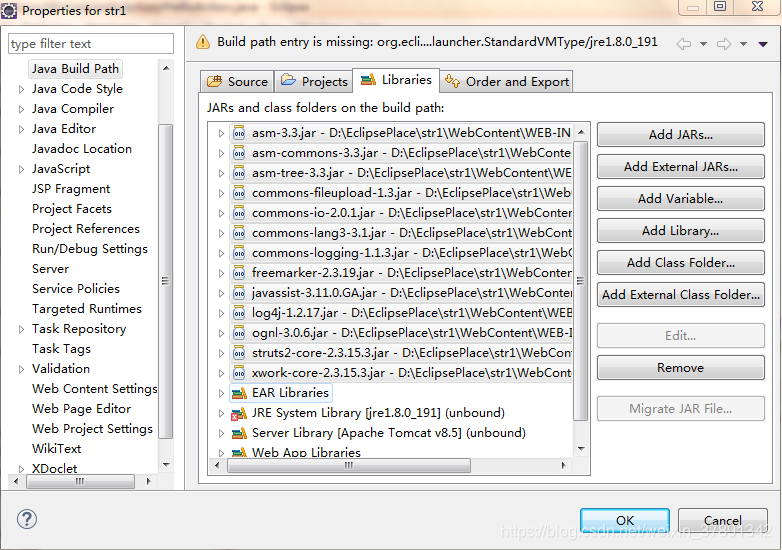The width and height of the screenshot is (782, 550).
Task: Select Javadoc Location in sidebar
Action: pyautogui.click(x=81, y=149)
